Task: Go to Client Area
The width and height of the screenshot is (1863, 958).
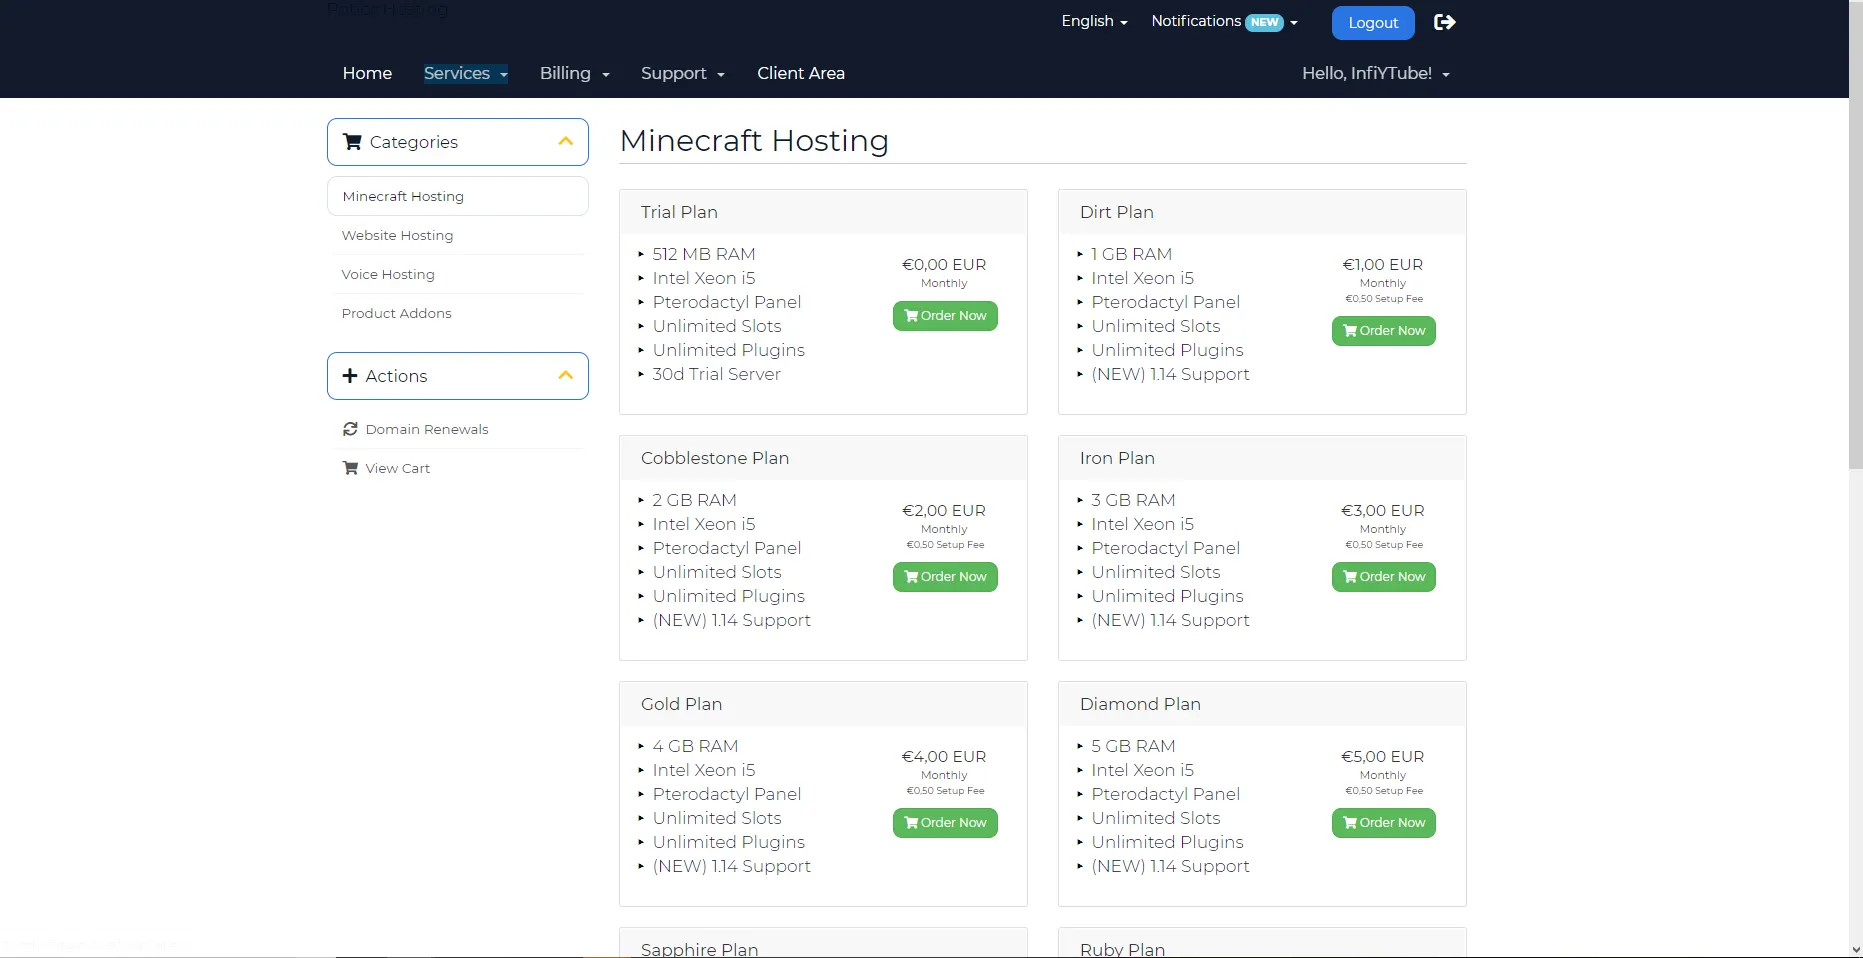Action: 800,73
